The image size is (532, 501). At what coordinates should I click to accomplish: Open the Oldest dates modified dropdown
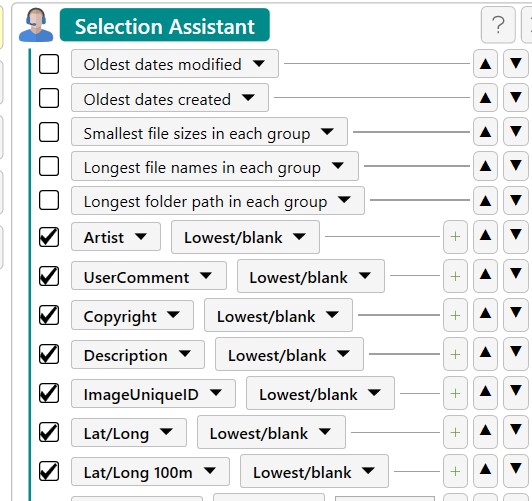coord(175,64)
